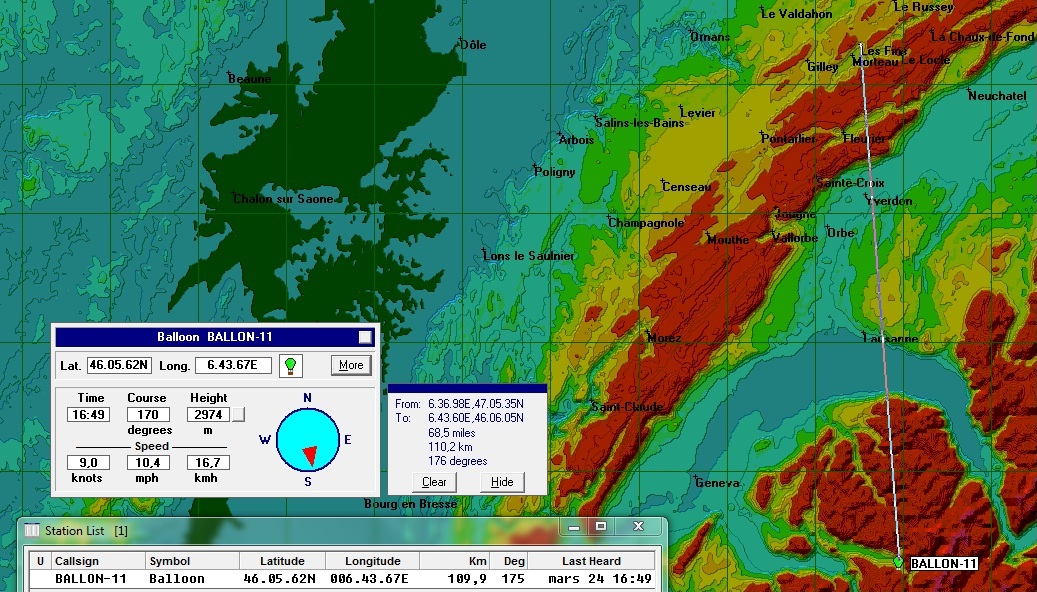Sort stations by Callsign column
This screenshot has width=1037, height=592.
(x=97, y=561)
